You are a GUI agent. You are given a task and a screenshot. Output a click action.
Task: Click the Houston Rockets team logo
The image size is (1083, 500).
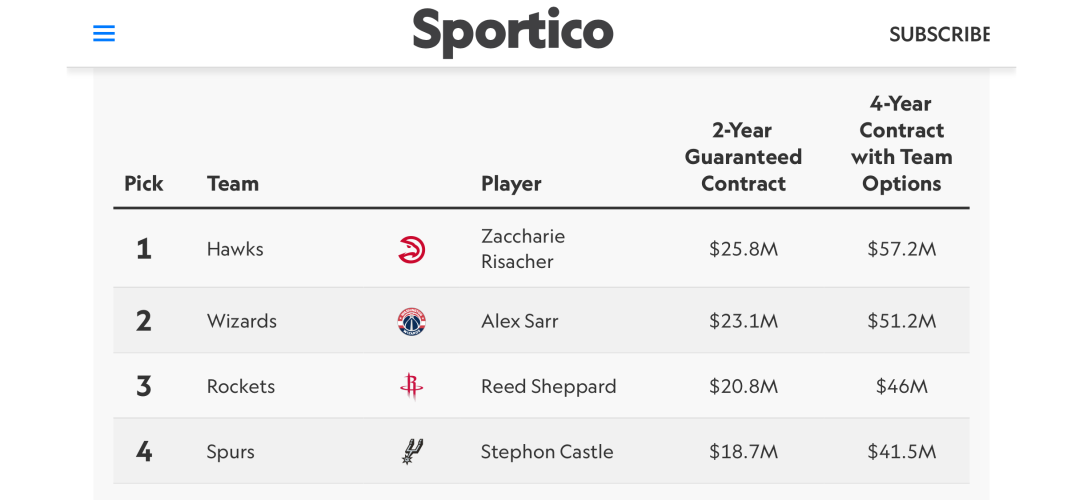[412, 387]
